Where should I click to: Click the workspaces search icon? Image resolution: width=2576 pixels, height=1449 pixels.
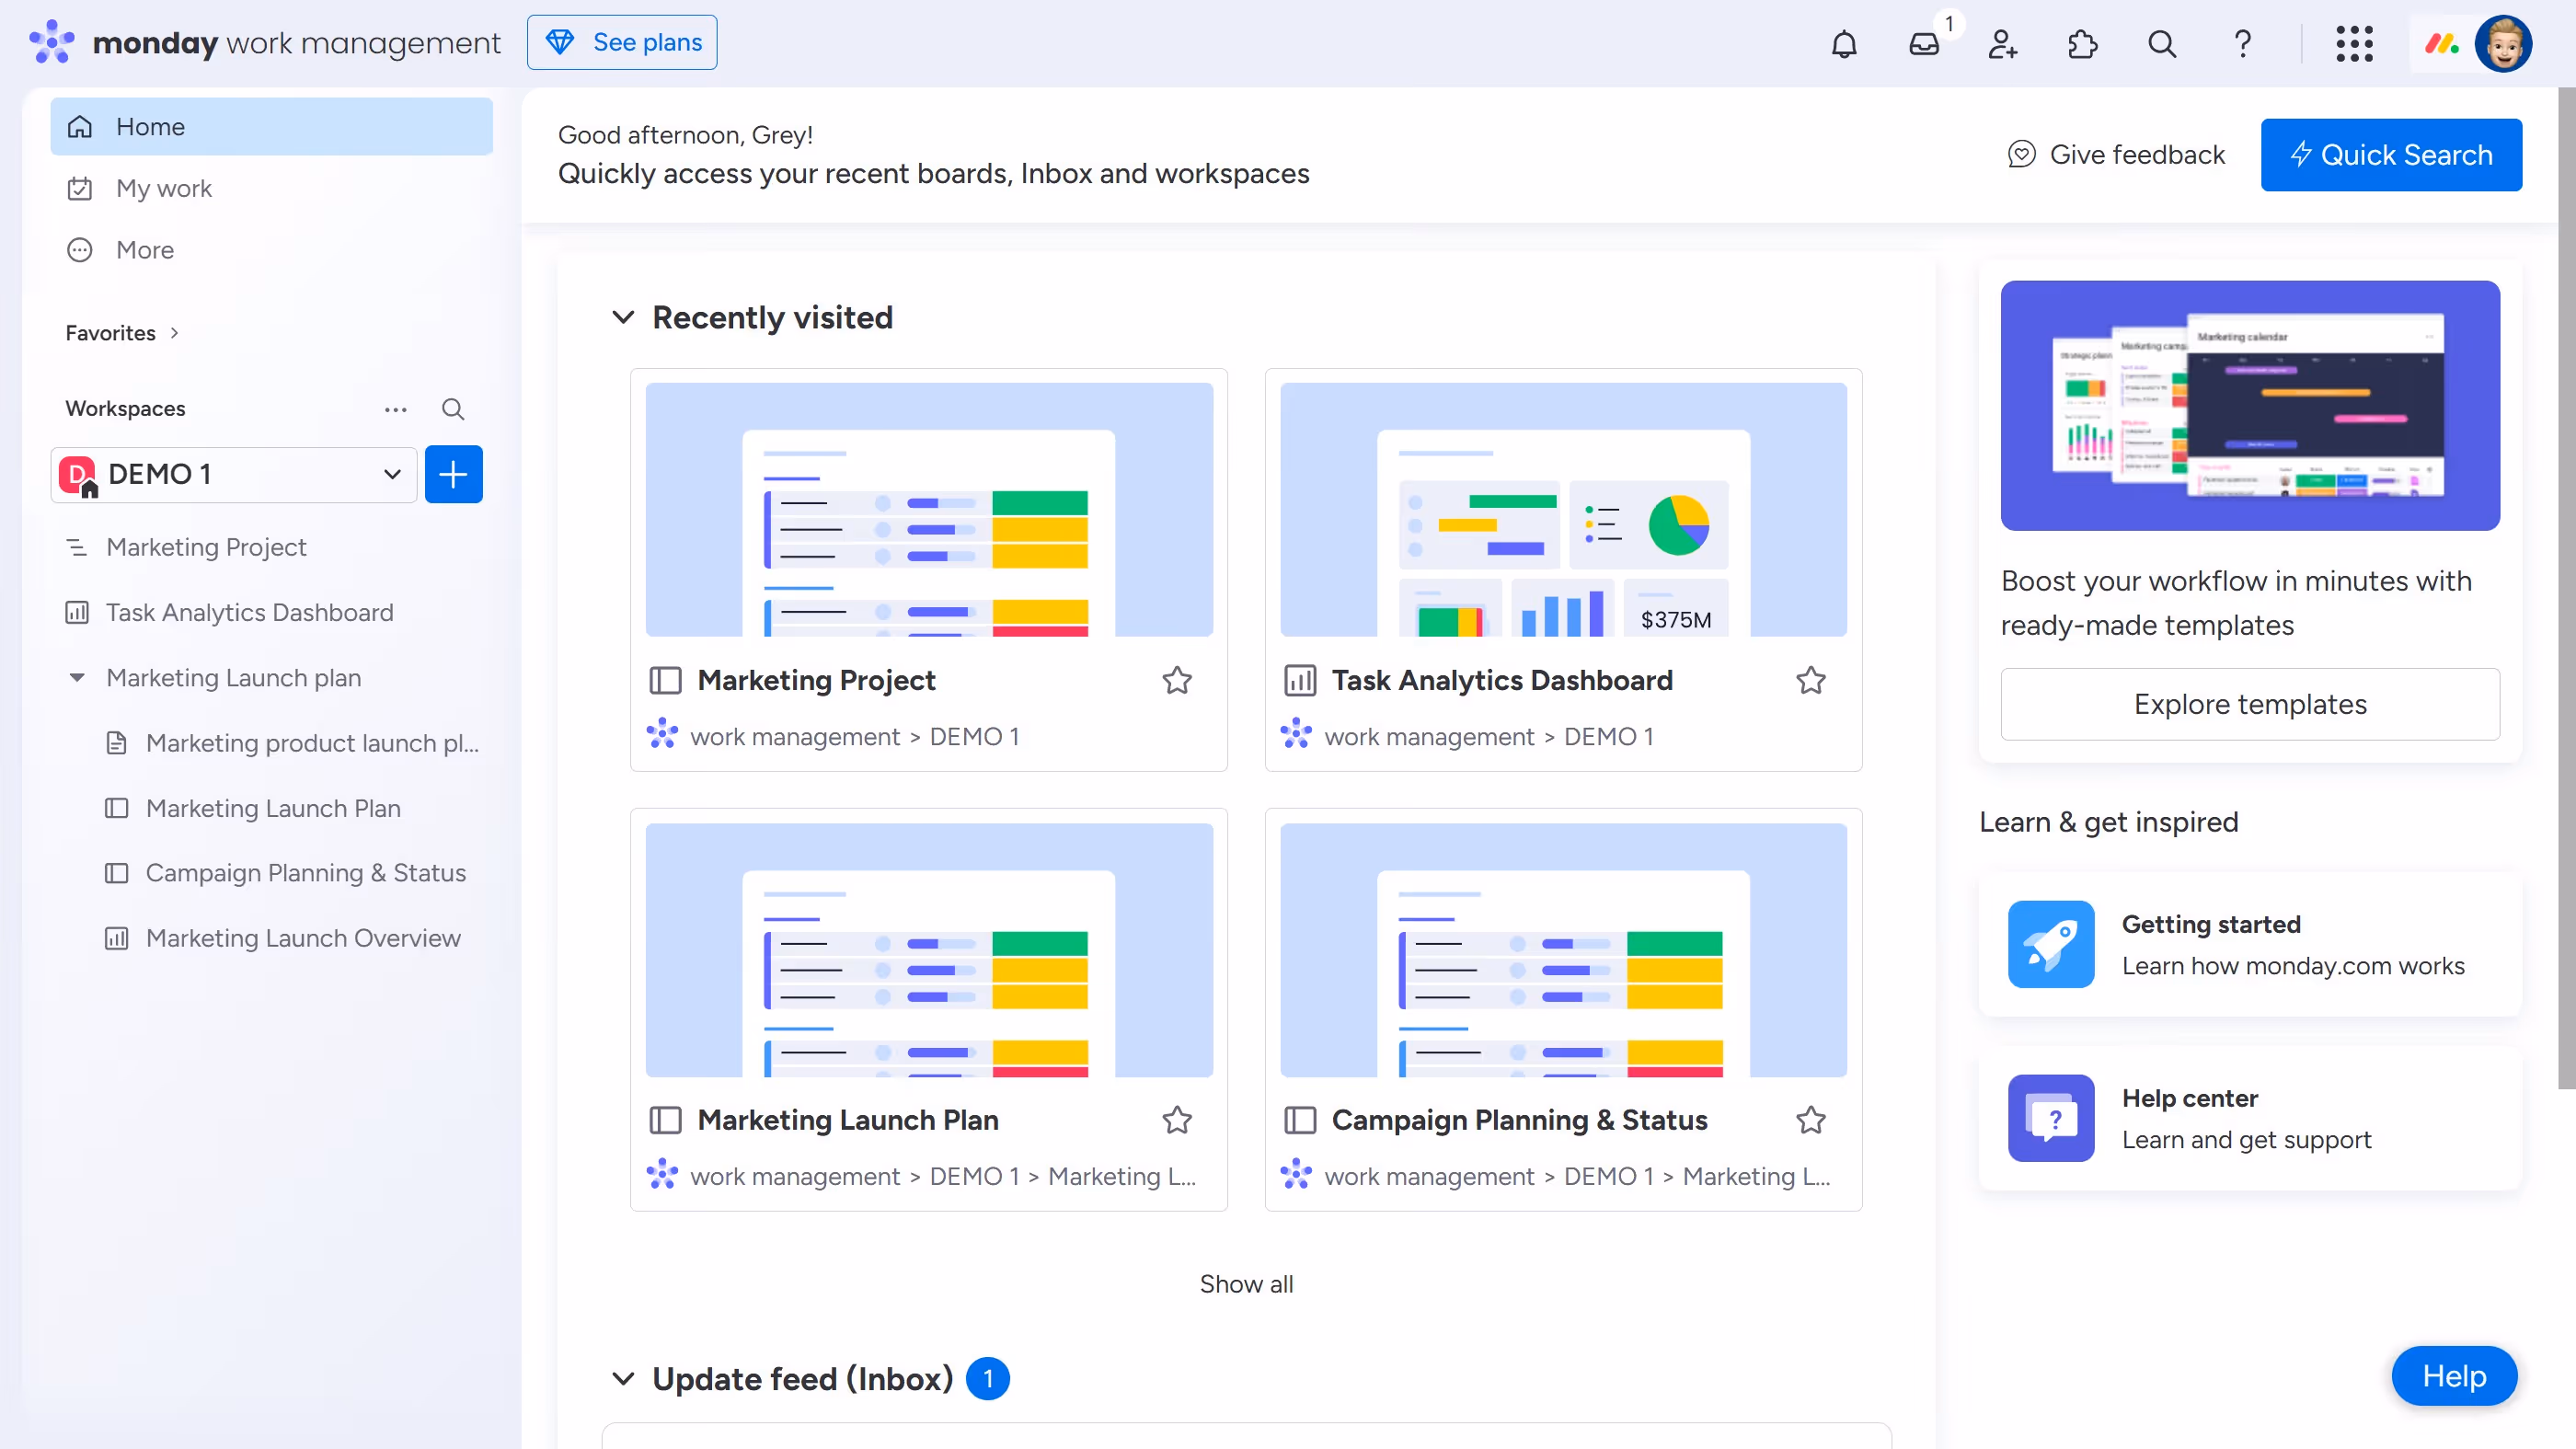[x=452, y=409]
